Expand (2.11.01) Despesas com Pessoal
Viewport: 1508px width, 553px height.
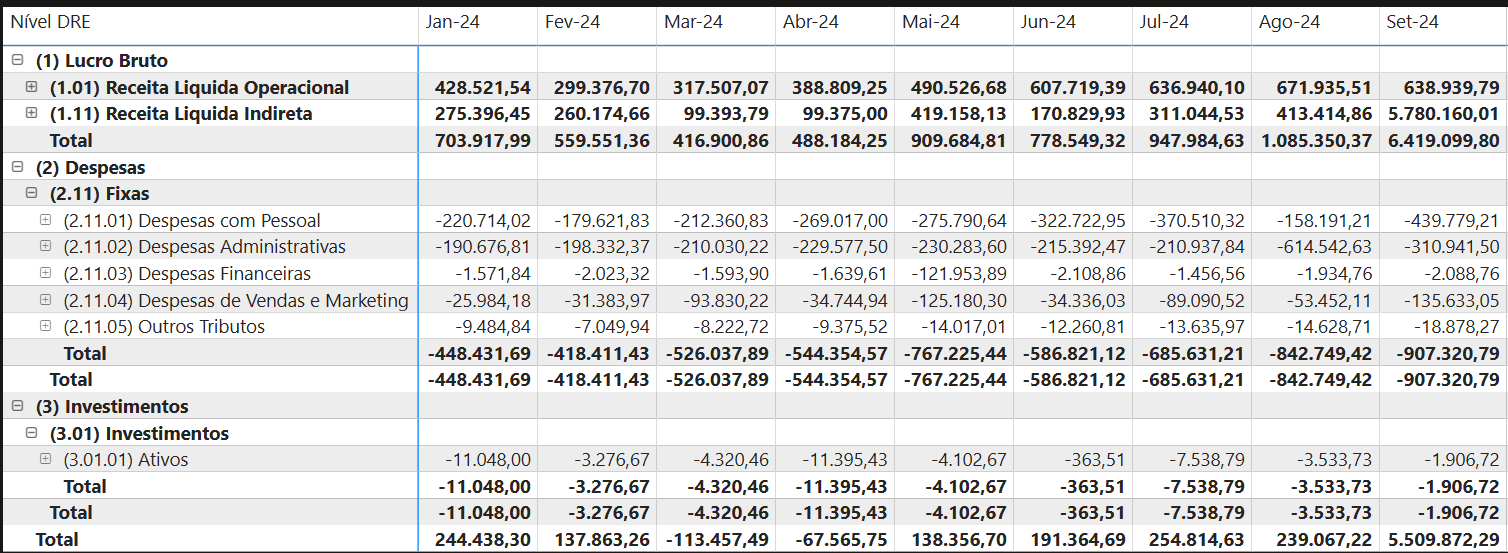tap(45, 220)
